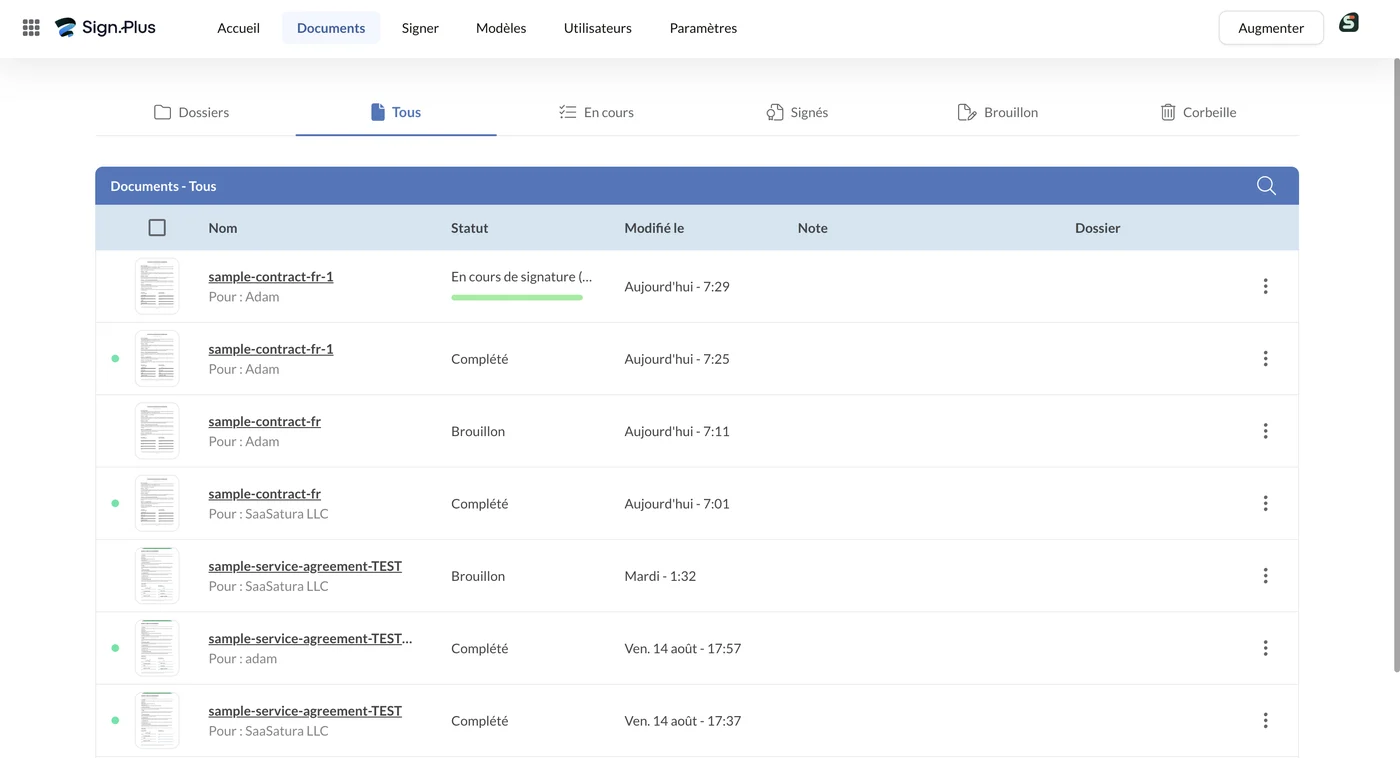Open sample-contract-fr draft modified 7:11
Screen dimensions: 1400x758
pos(265,421)
